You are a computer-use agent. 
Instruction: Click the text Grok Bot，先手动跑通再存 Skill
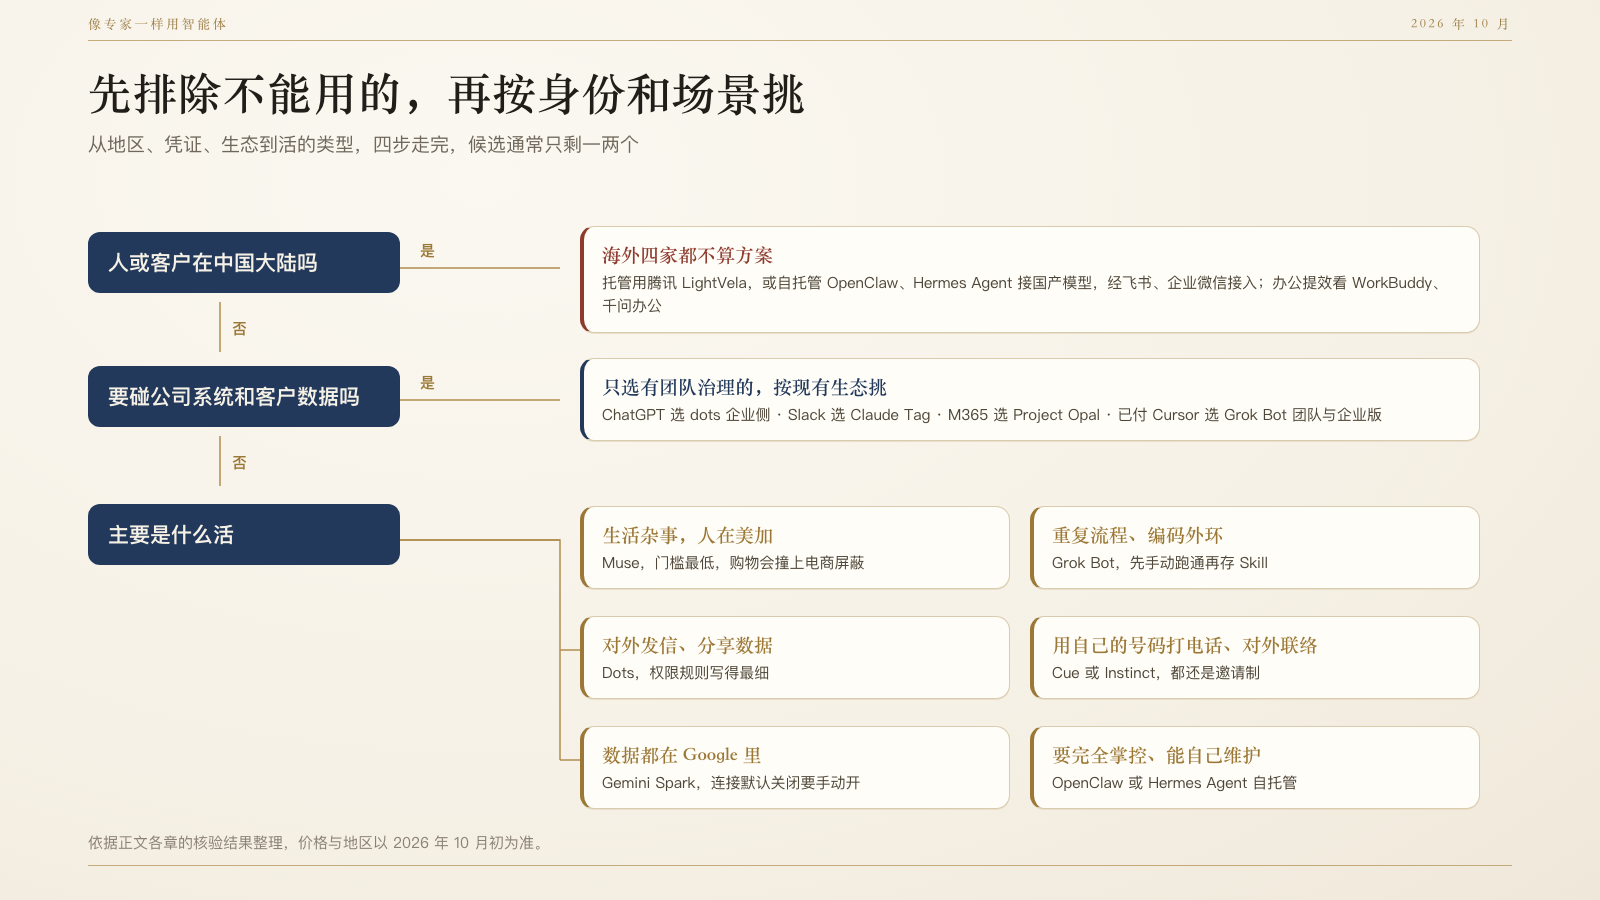coord(1160,563)
